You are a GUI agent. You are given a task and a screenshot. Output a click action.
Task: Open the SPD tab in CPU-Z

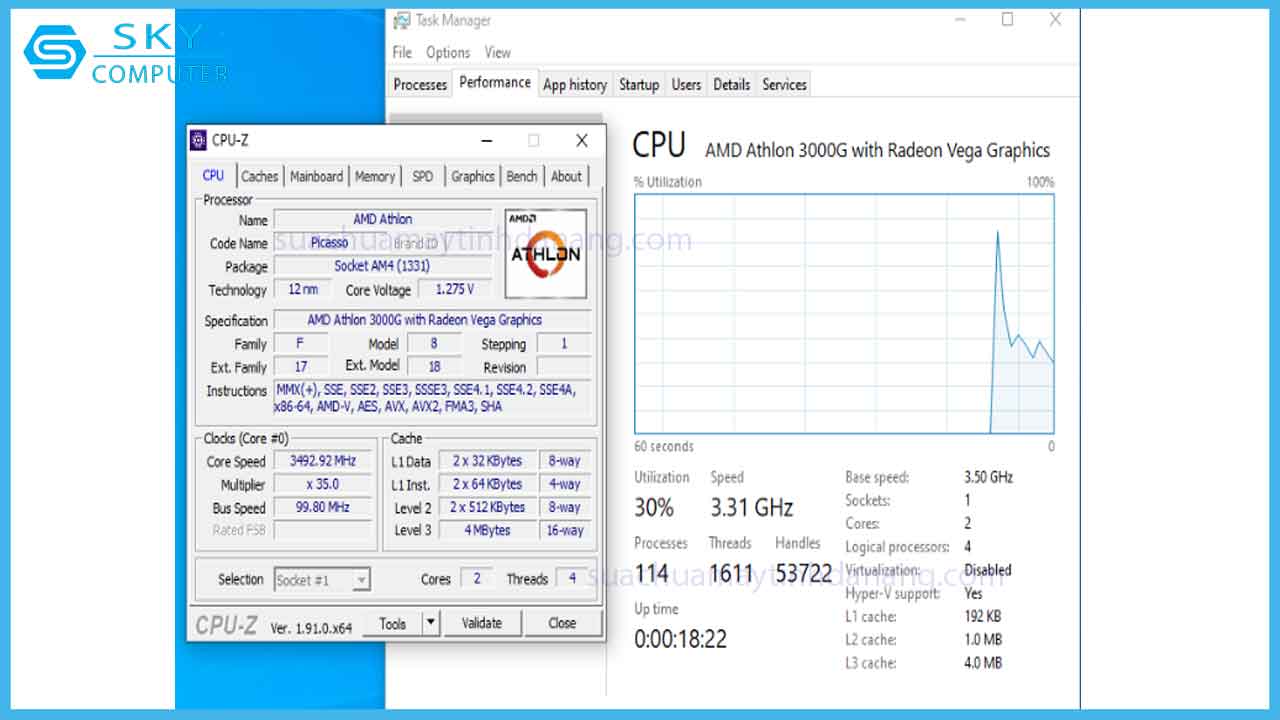tap(423, 176)
